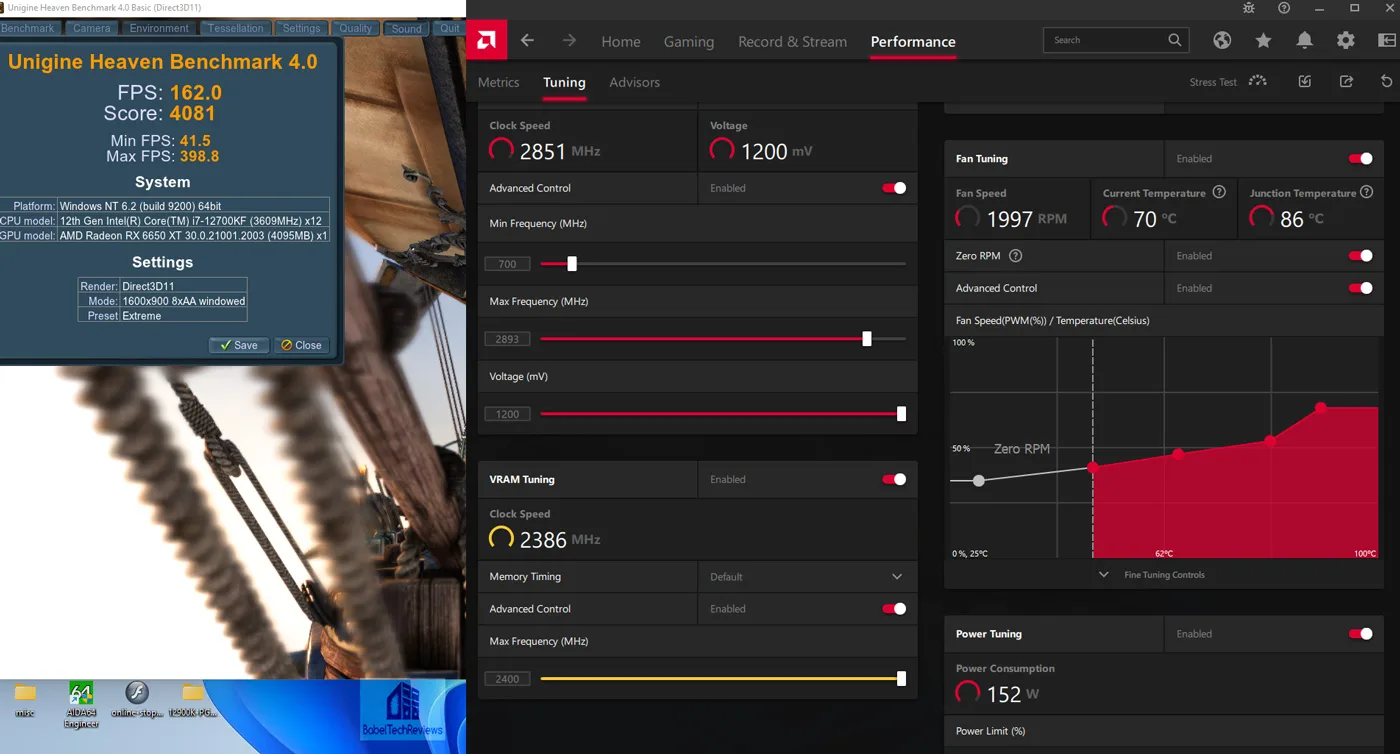Click the Stress Test label
This screenshot has width=1400, height=754.
pos(1213,82)
